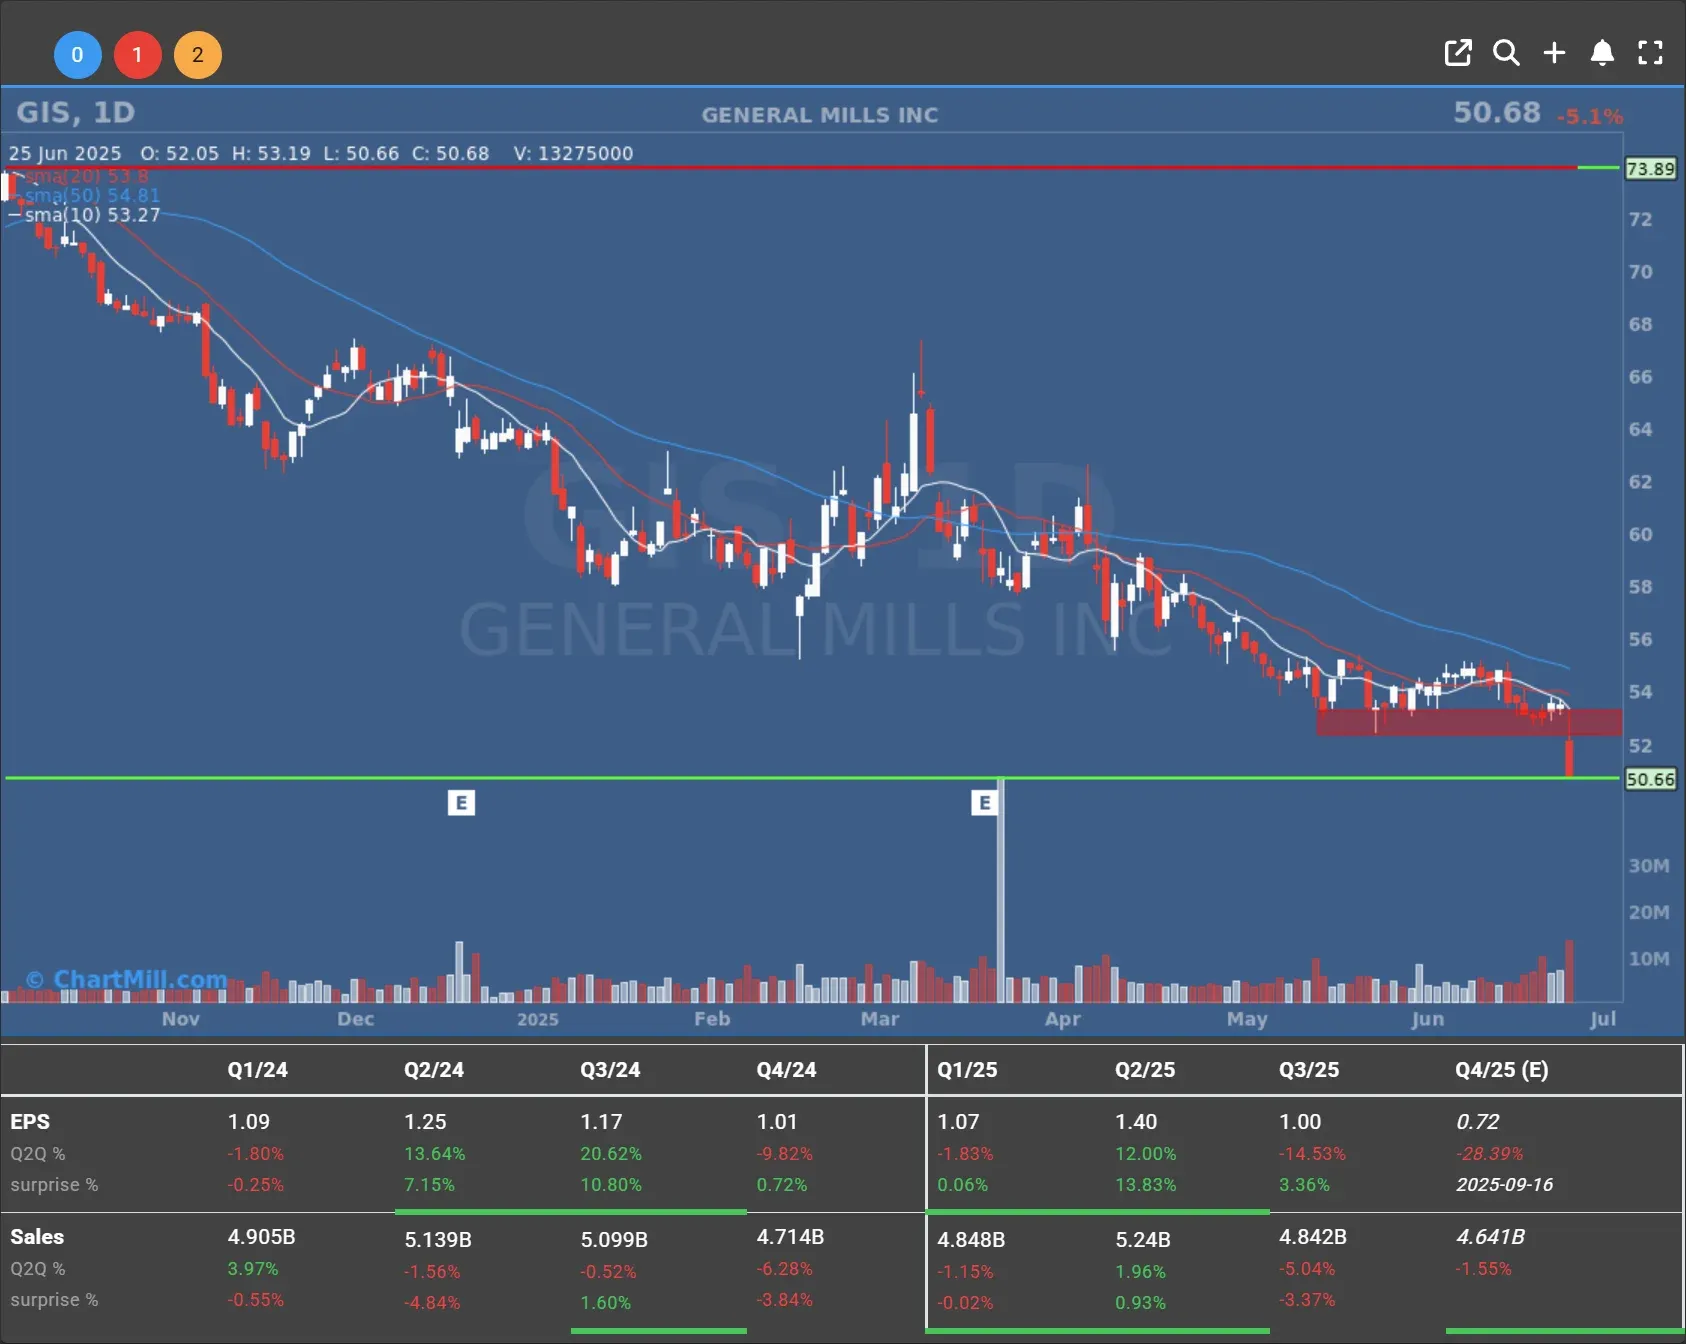
Task: Click estimated EPS 0.72 for Q4/25
Action: [1478, 1122]
